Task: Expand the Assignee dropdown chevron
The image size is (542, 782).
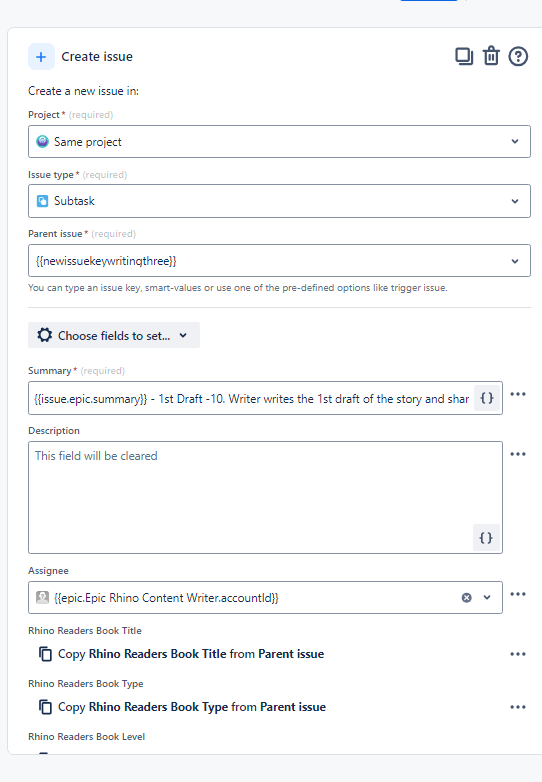Action: pos(487,597)
